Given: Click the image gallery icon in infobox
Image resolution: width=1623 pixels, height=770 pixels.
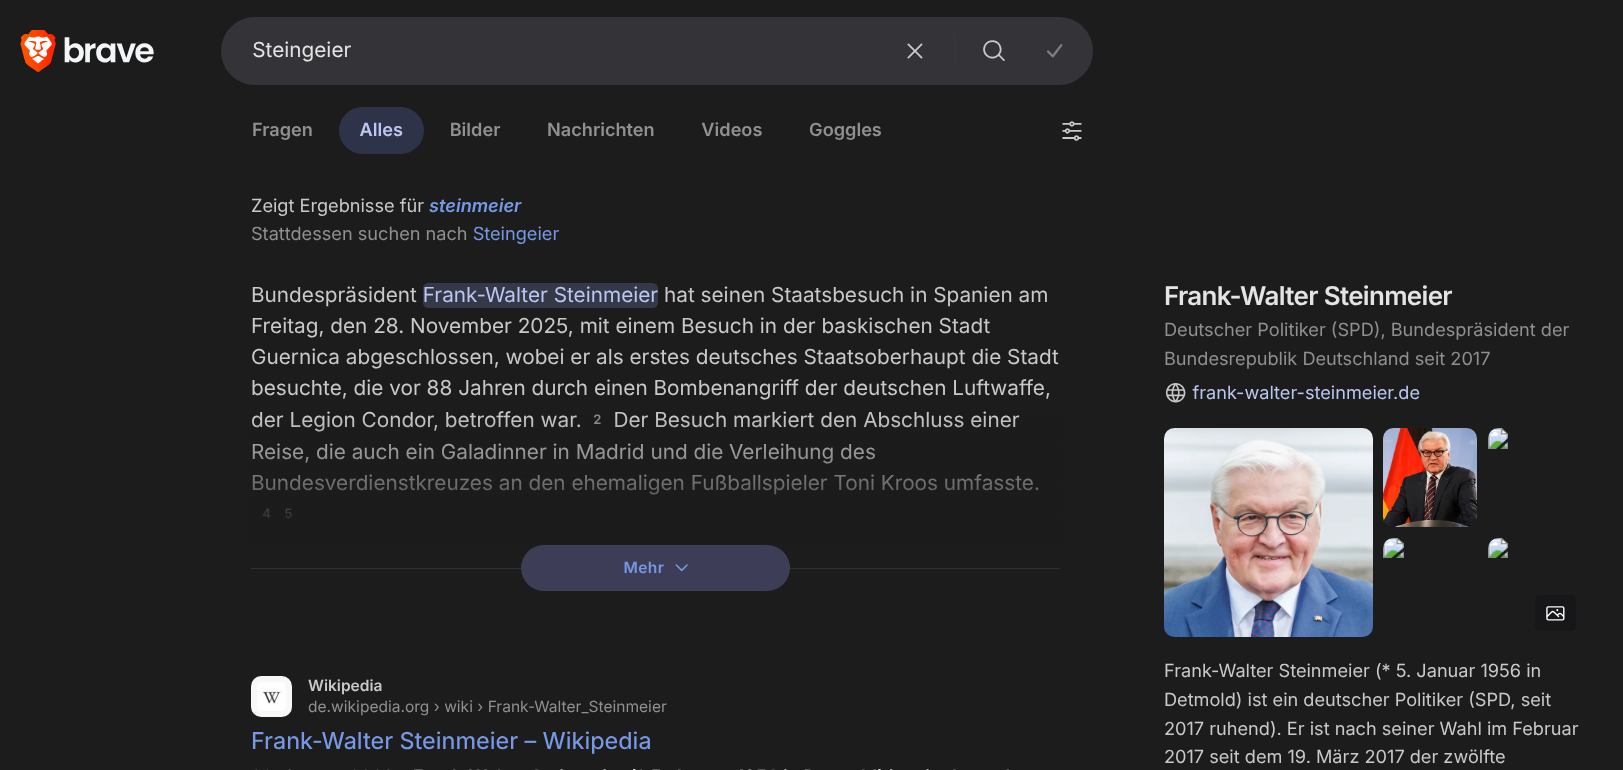Looking at the screenshot, I should [1555, 613].
